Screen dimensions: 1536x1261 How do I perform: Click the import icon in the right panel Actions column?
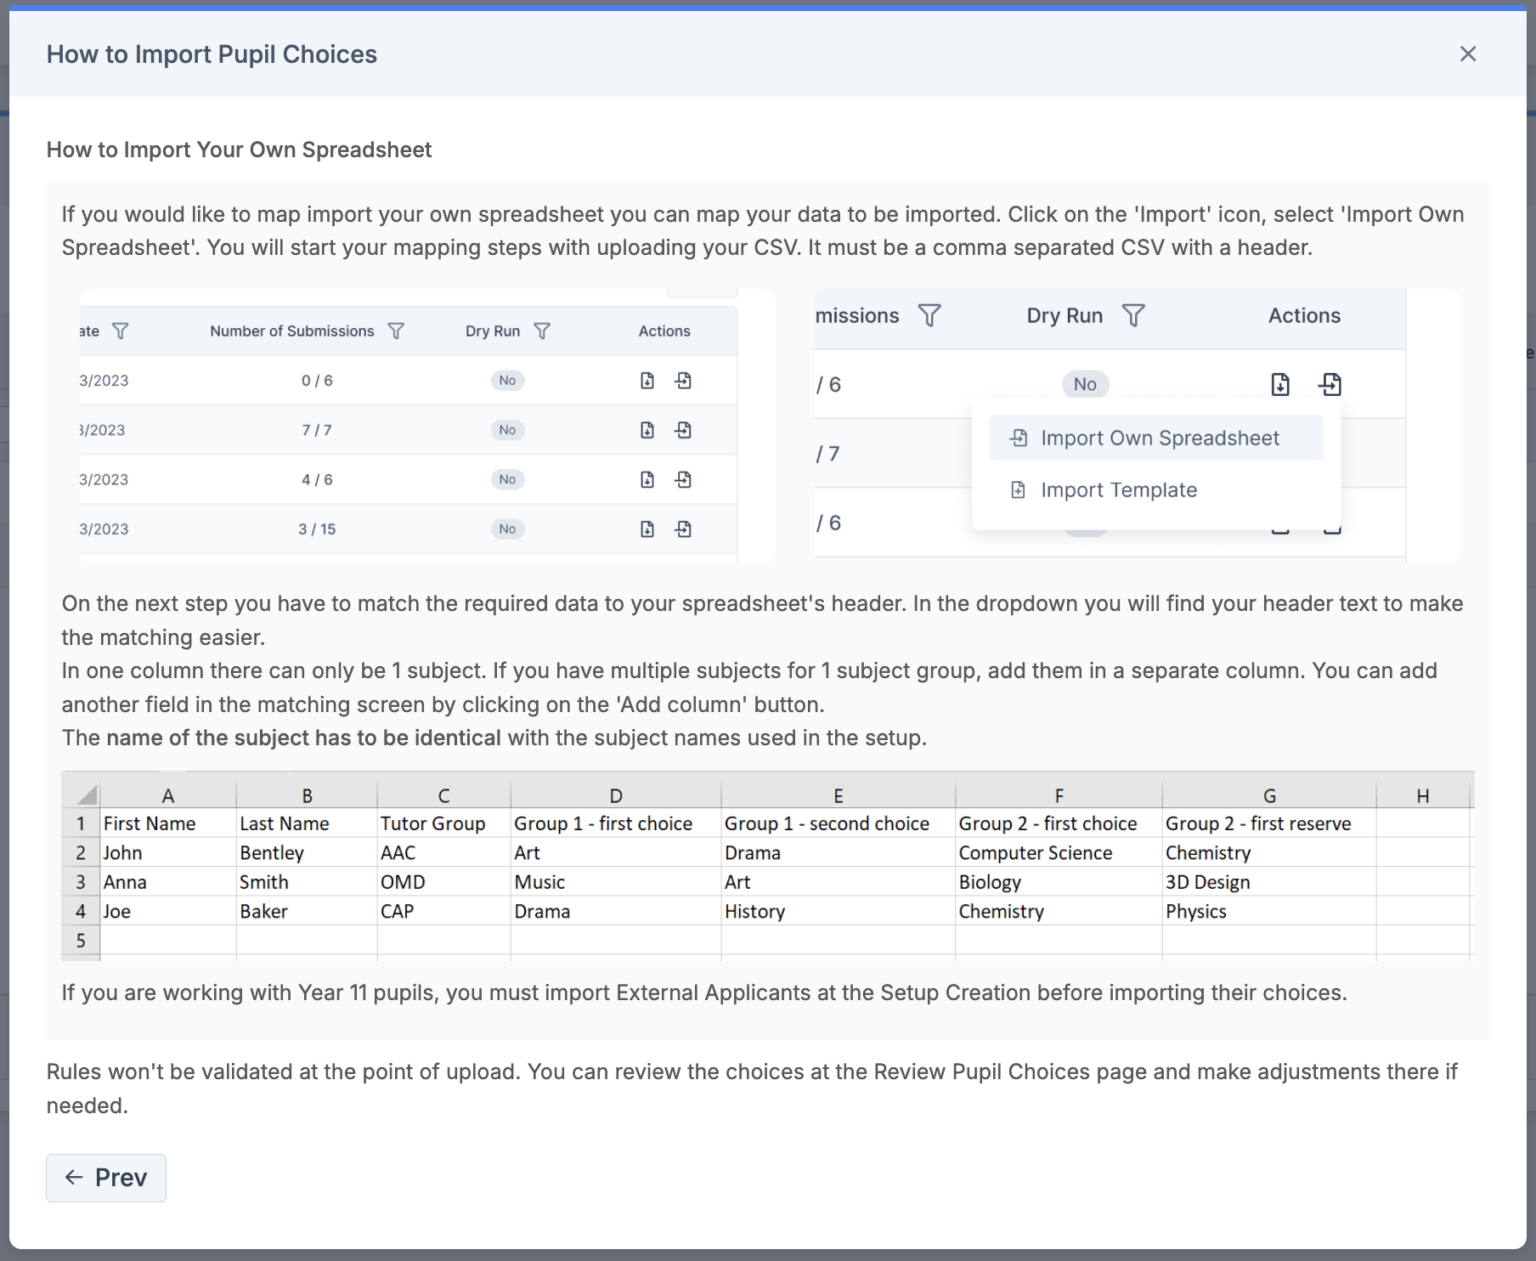[x=1331, y=383]
